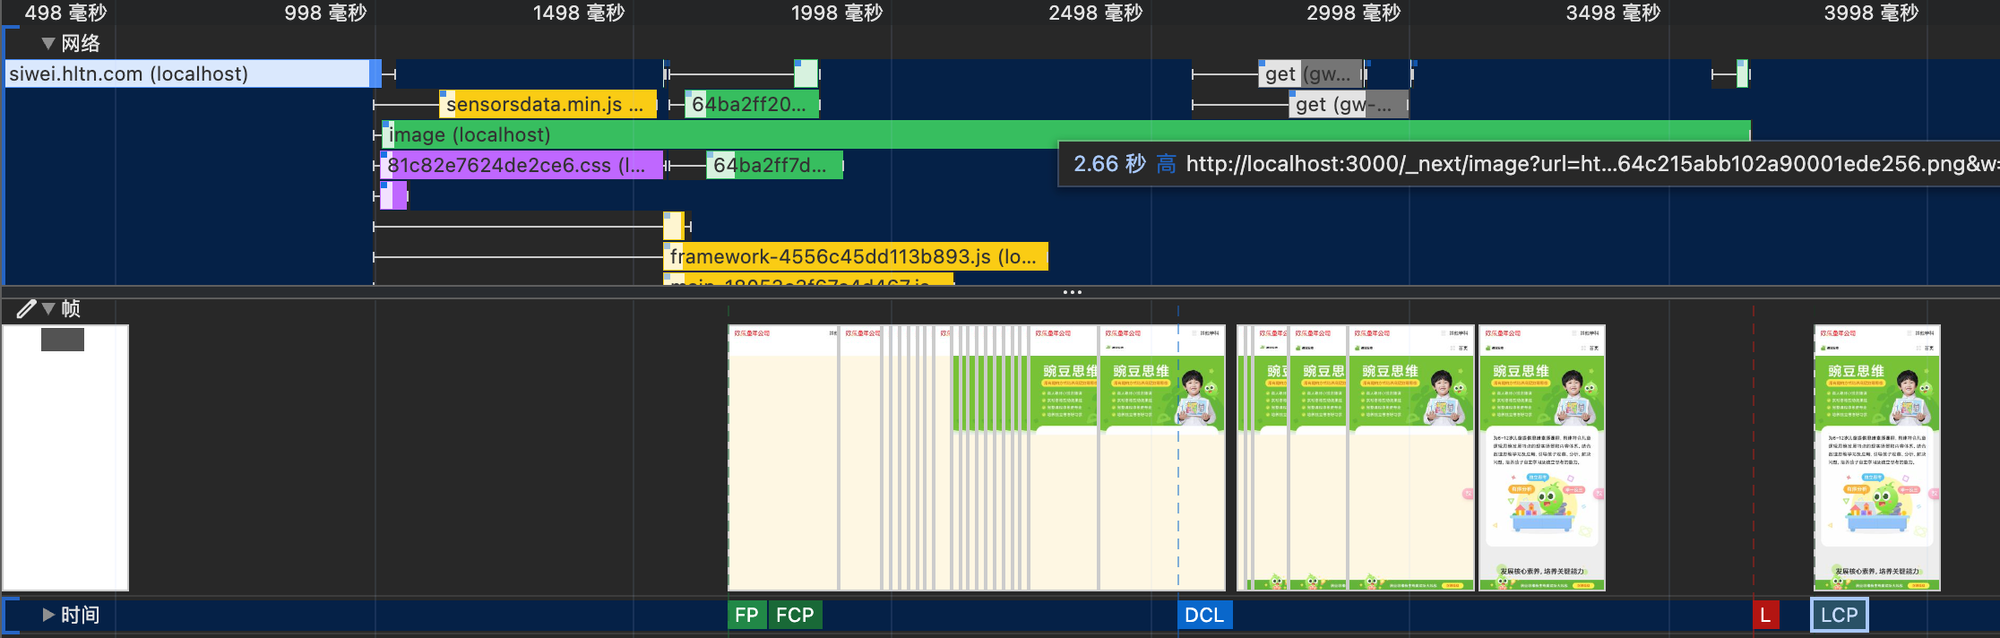The image size is (2000, 638).
Task: Select the 81c82e7624de2ce6.css request
Action: coord(520,165)
